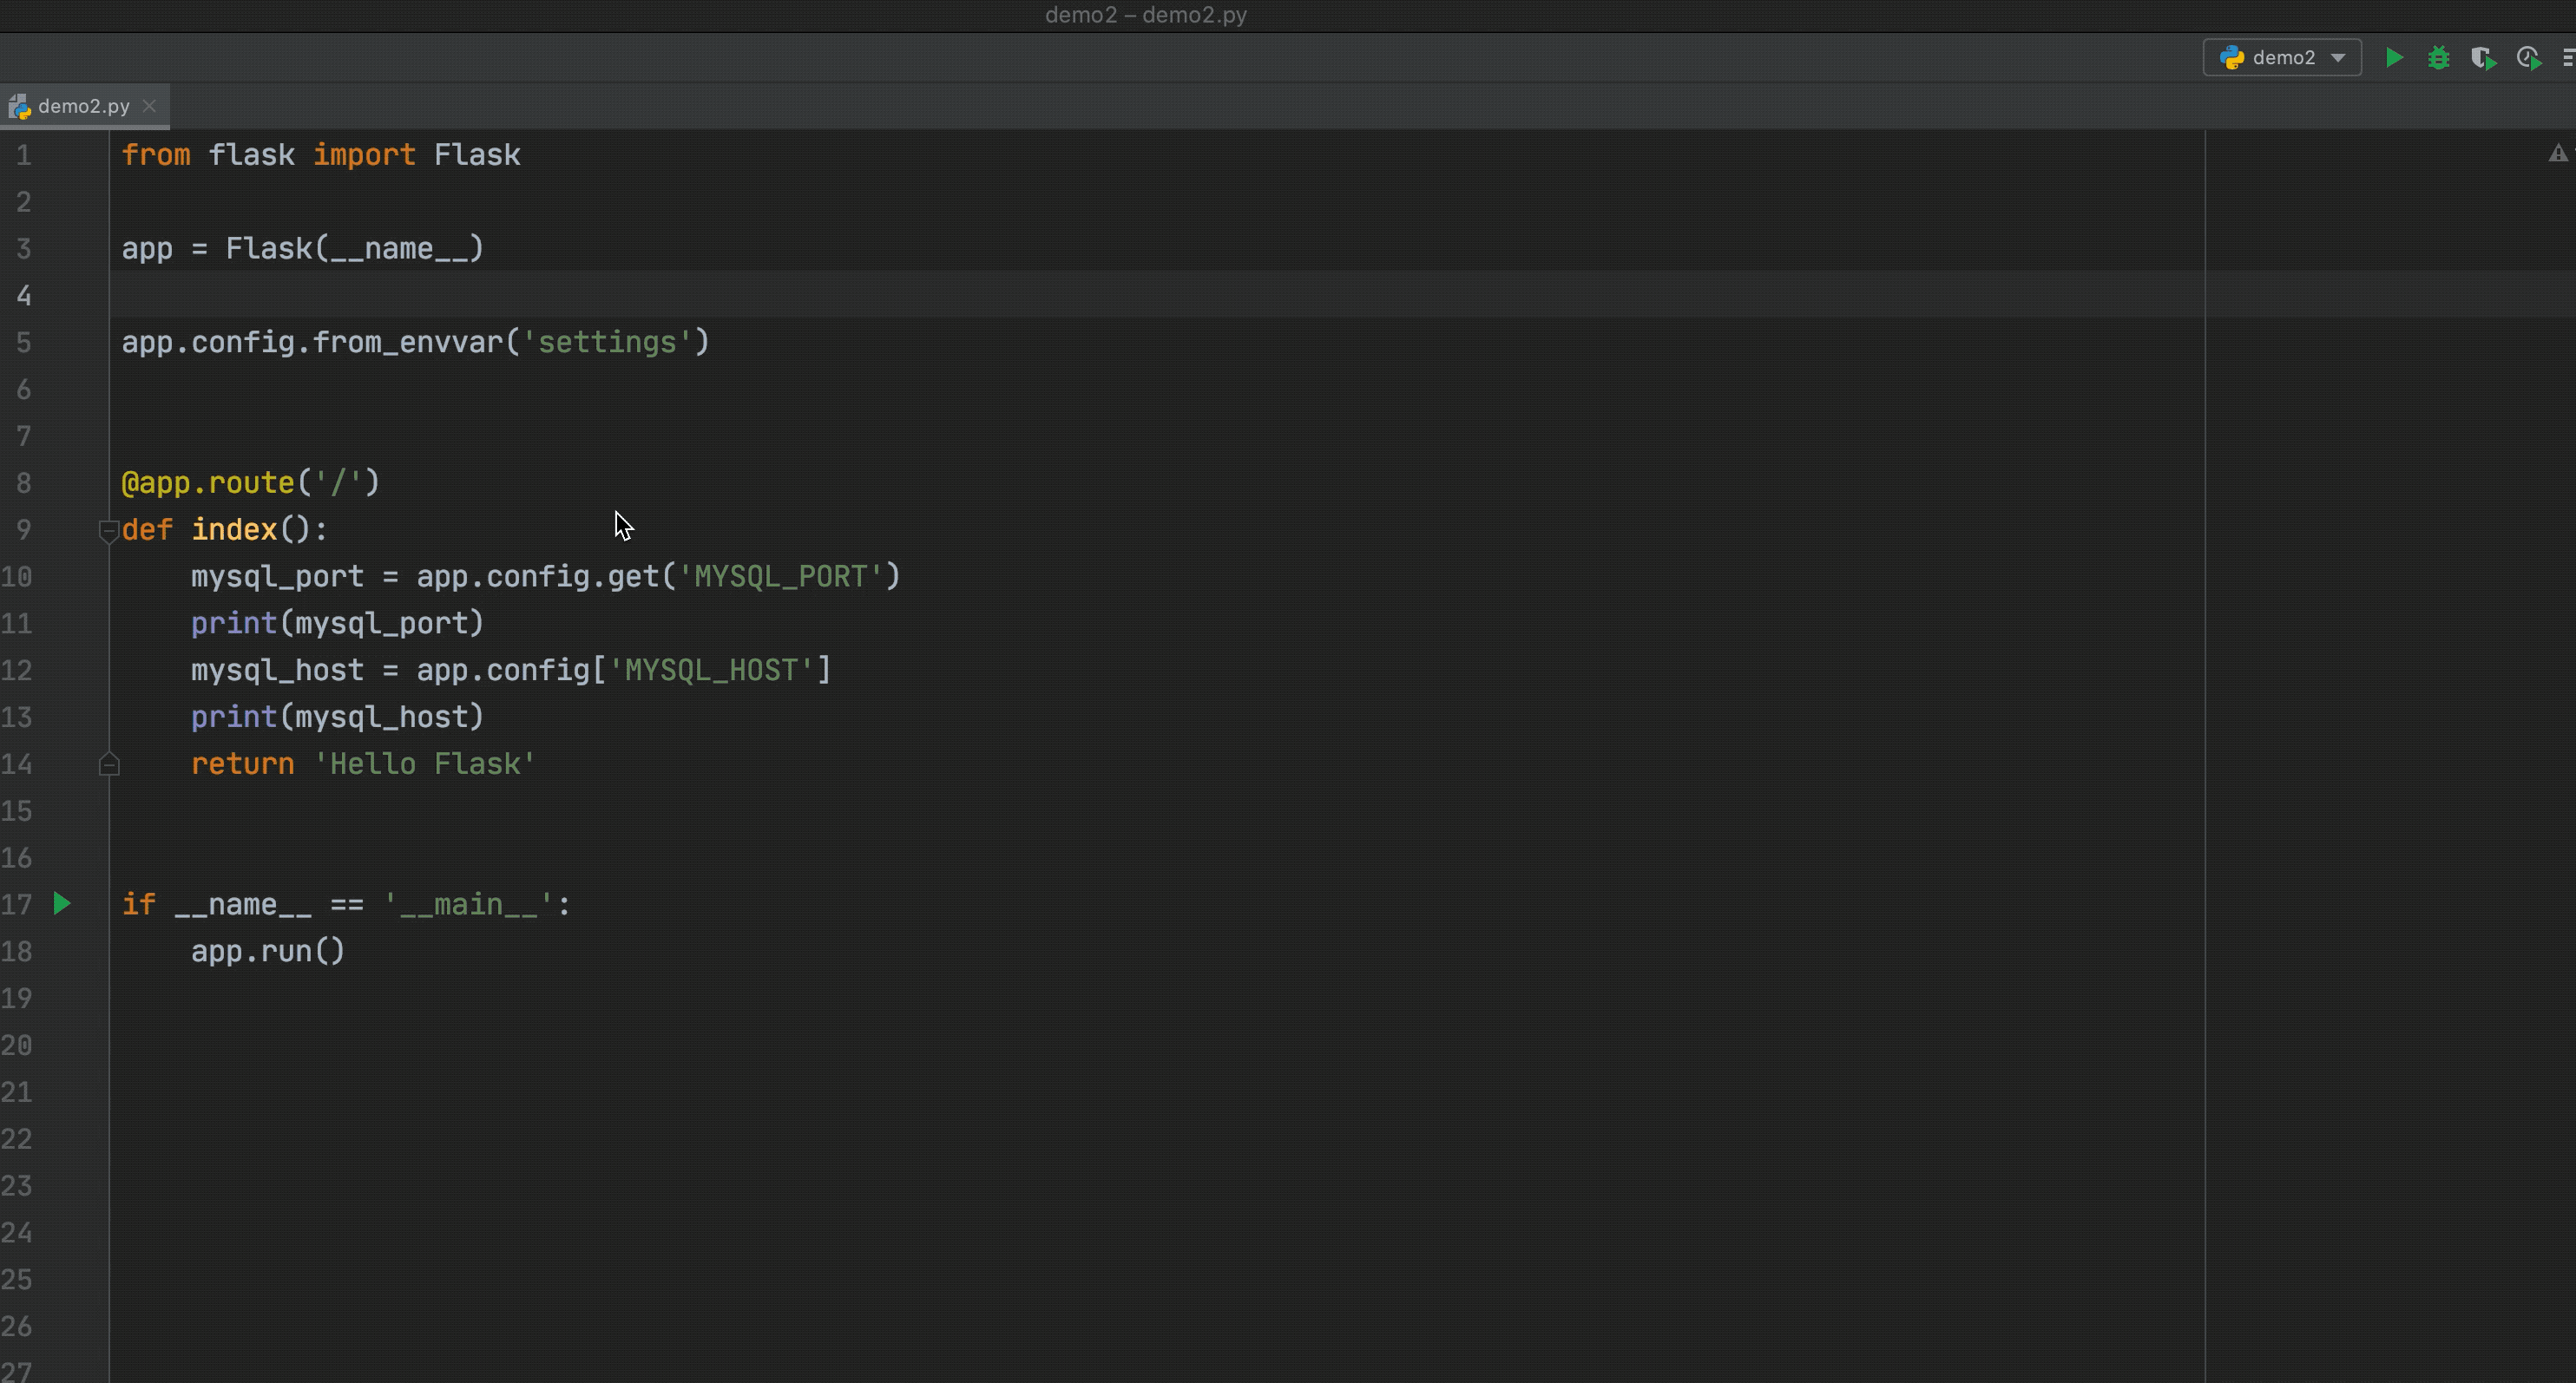
Task: Click the 'Hello Flask' return string
Action: pyautogui.click(x=425, y=764)
